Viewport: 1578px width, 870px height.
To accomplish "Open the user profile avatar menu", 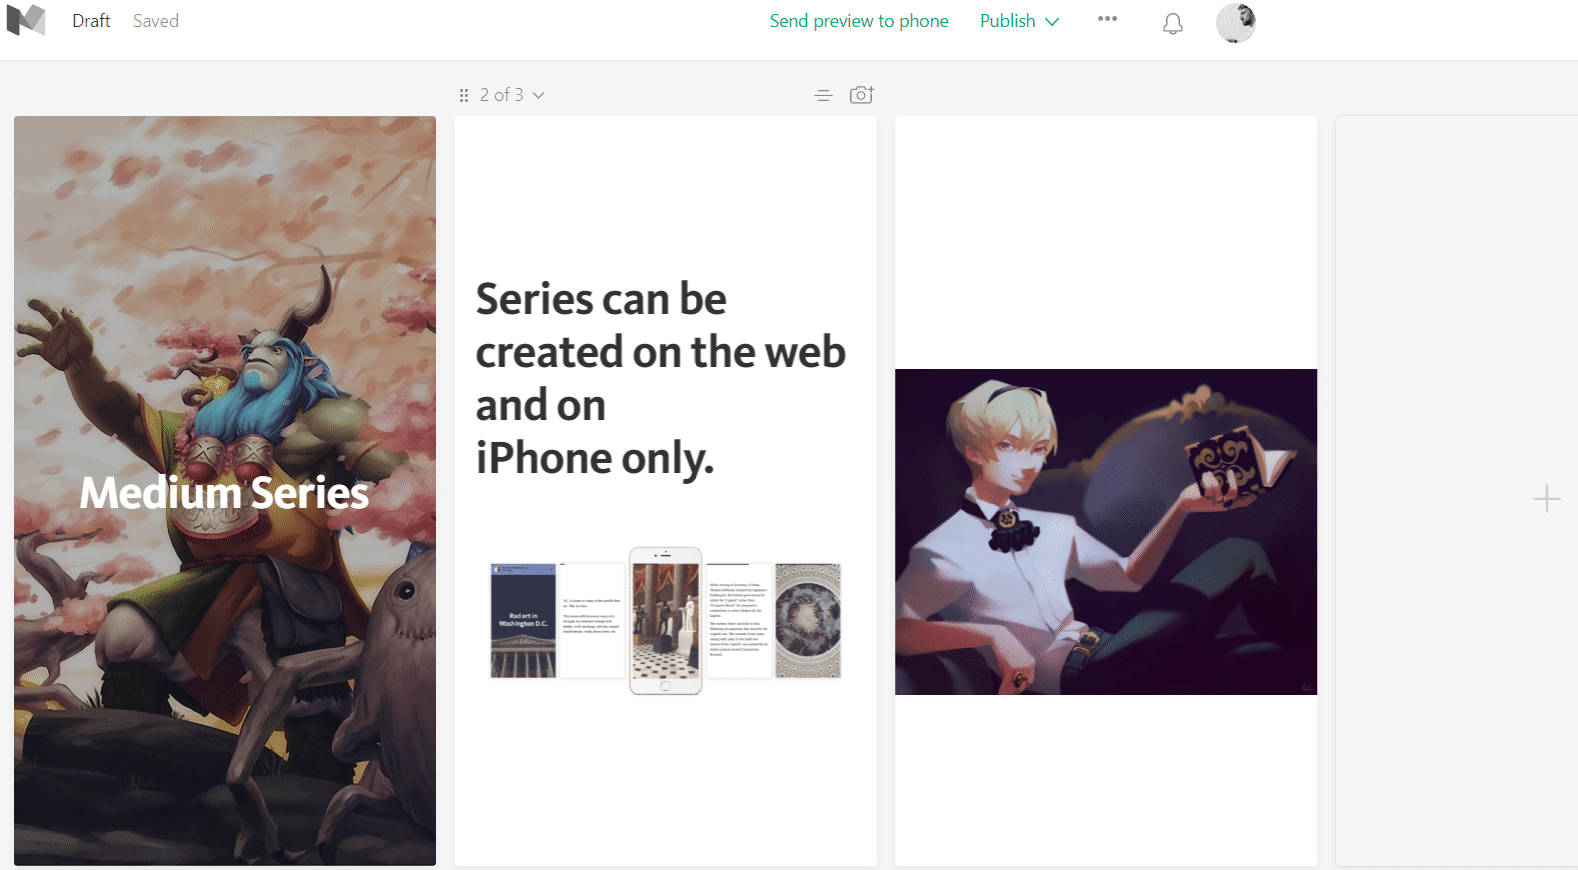I will pyautogui.click(x=1236, y=23).
